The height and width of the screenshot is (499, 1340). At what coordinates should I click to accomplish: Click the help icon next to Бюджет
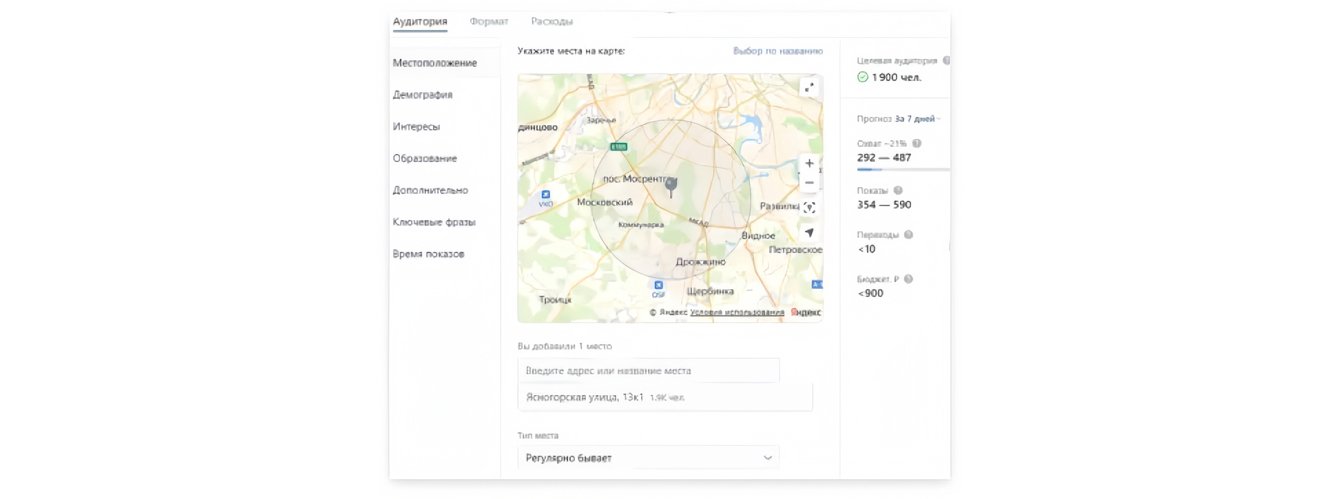pos(909,279)
